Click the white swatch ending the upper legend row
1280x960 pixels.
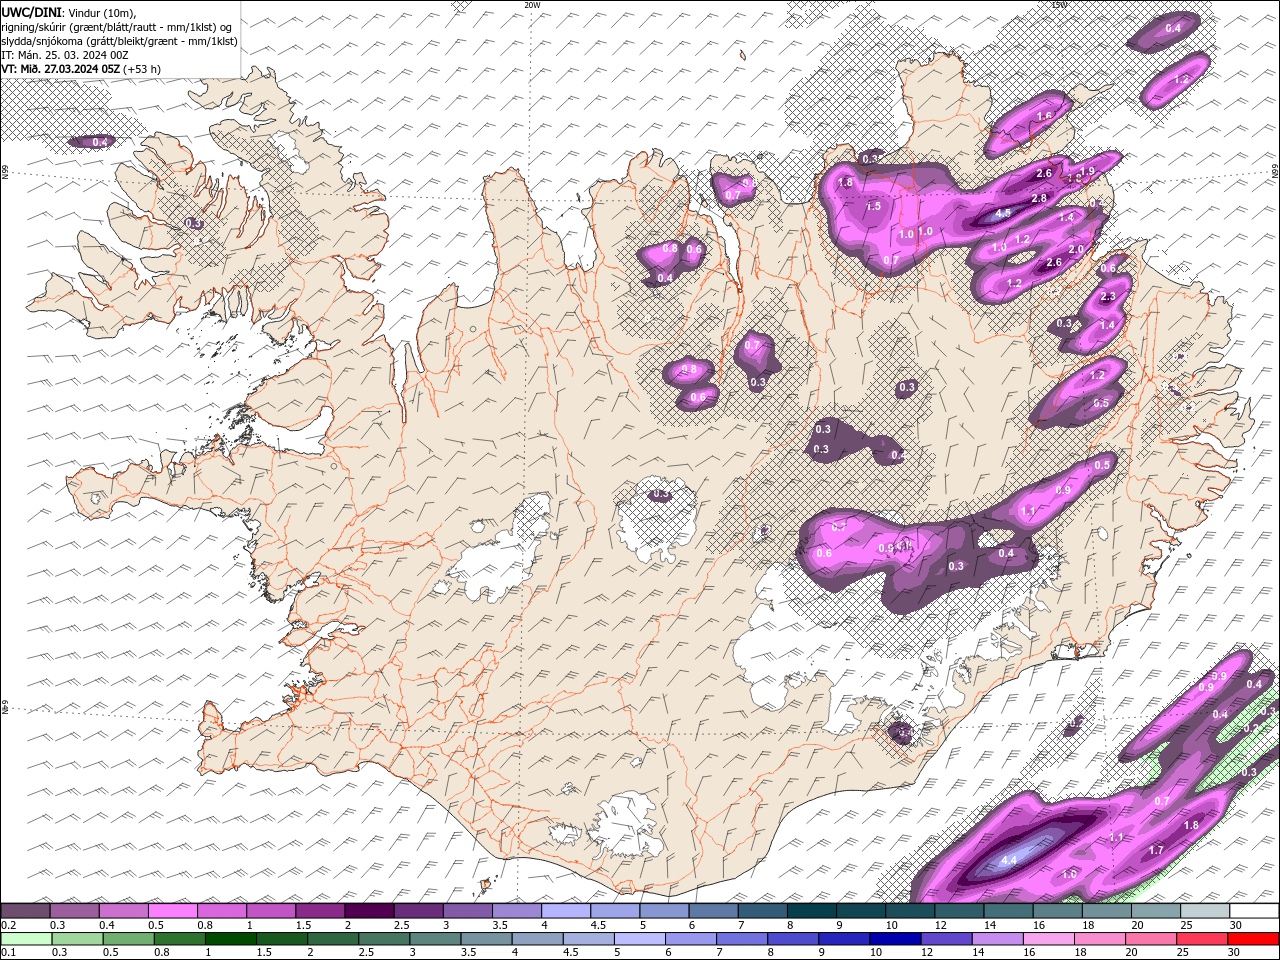(x=1254, y=910)
